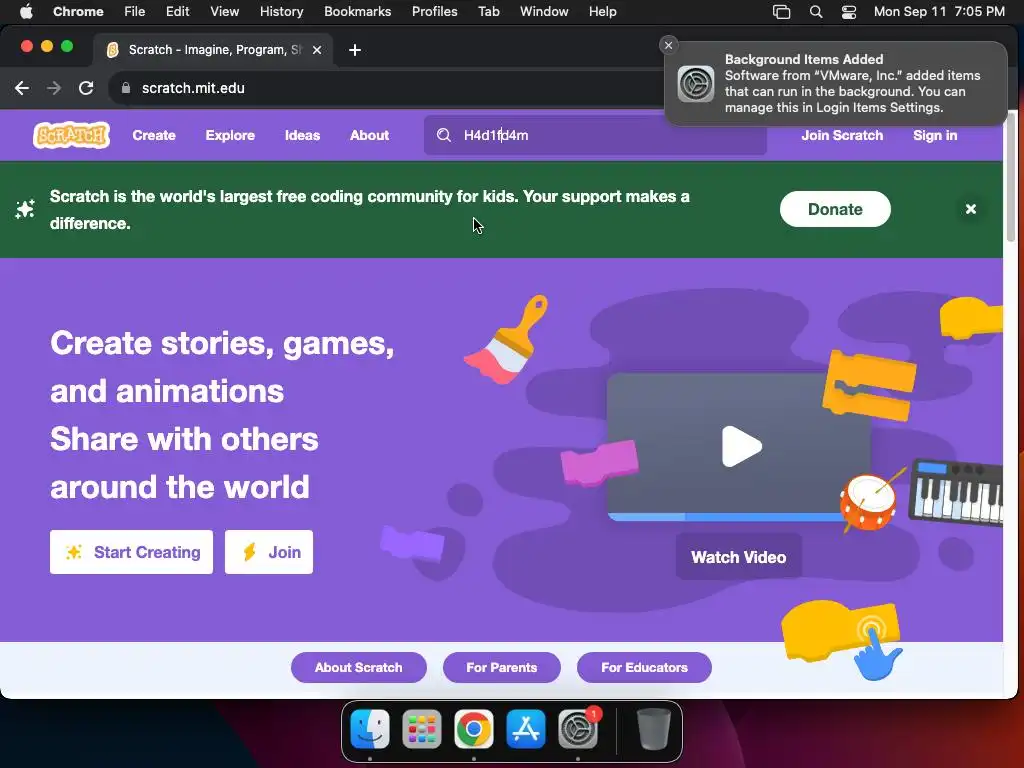Play the intro video
Screen dimensions: 1024x768
click(x=741, y=447)
